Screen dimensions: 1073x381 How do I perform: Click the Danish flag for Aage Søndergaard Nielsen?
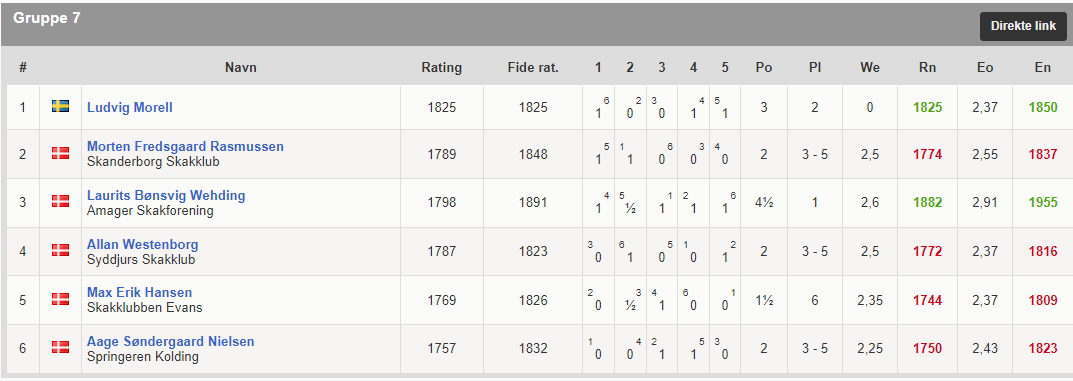click(x=60, y=348)
